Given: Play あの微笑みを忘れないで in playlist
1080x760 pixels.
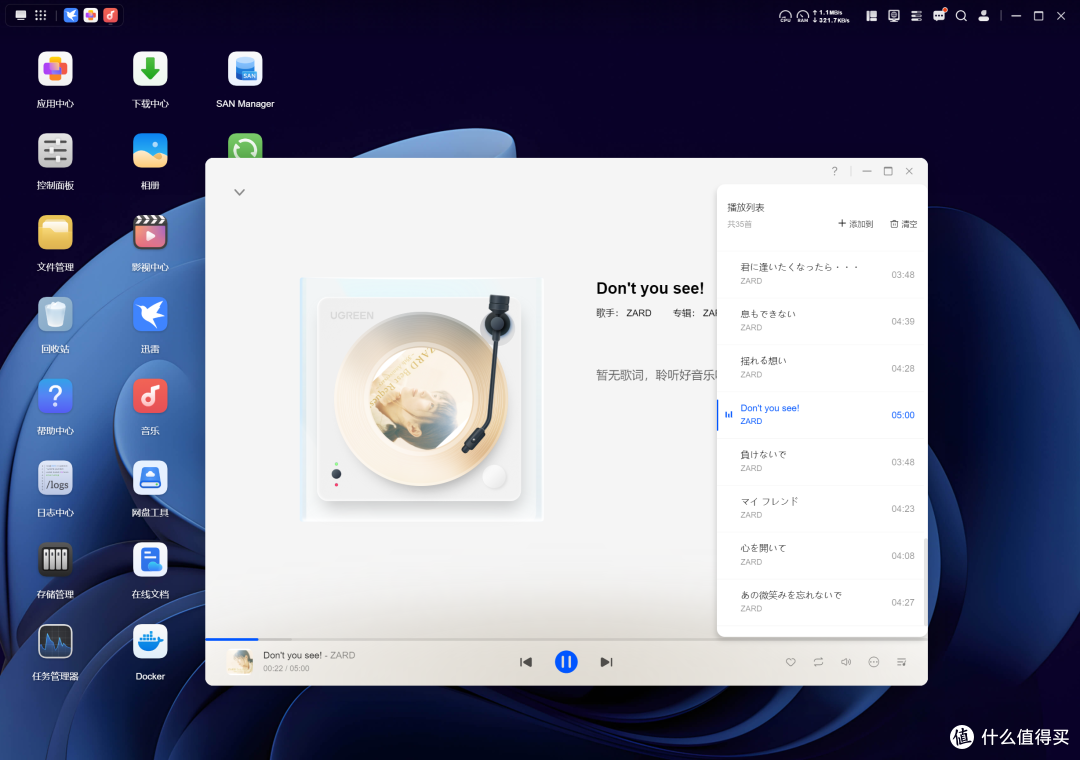Looking at the screenshot, I should point(822,602).
